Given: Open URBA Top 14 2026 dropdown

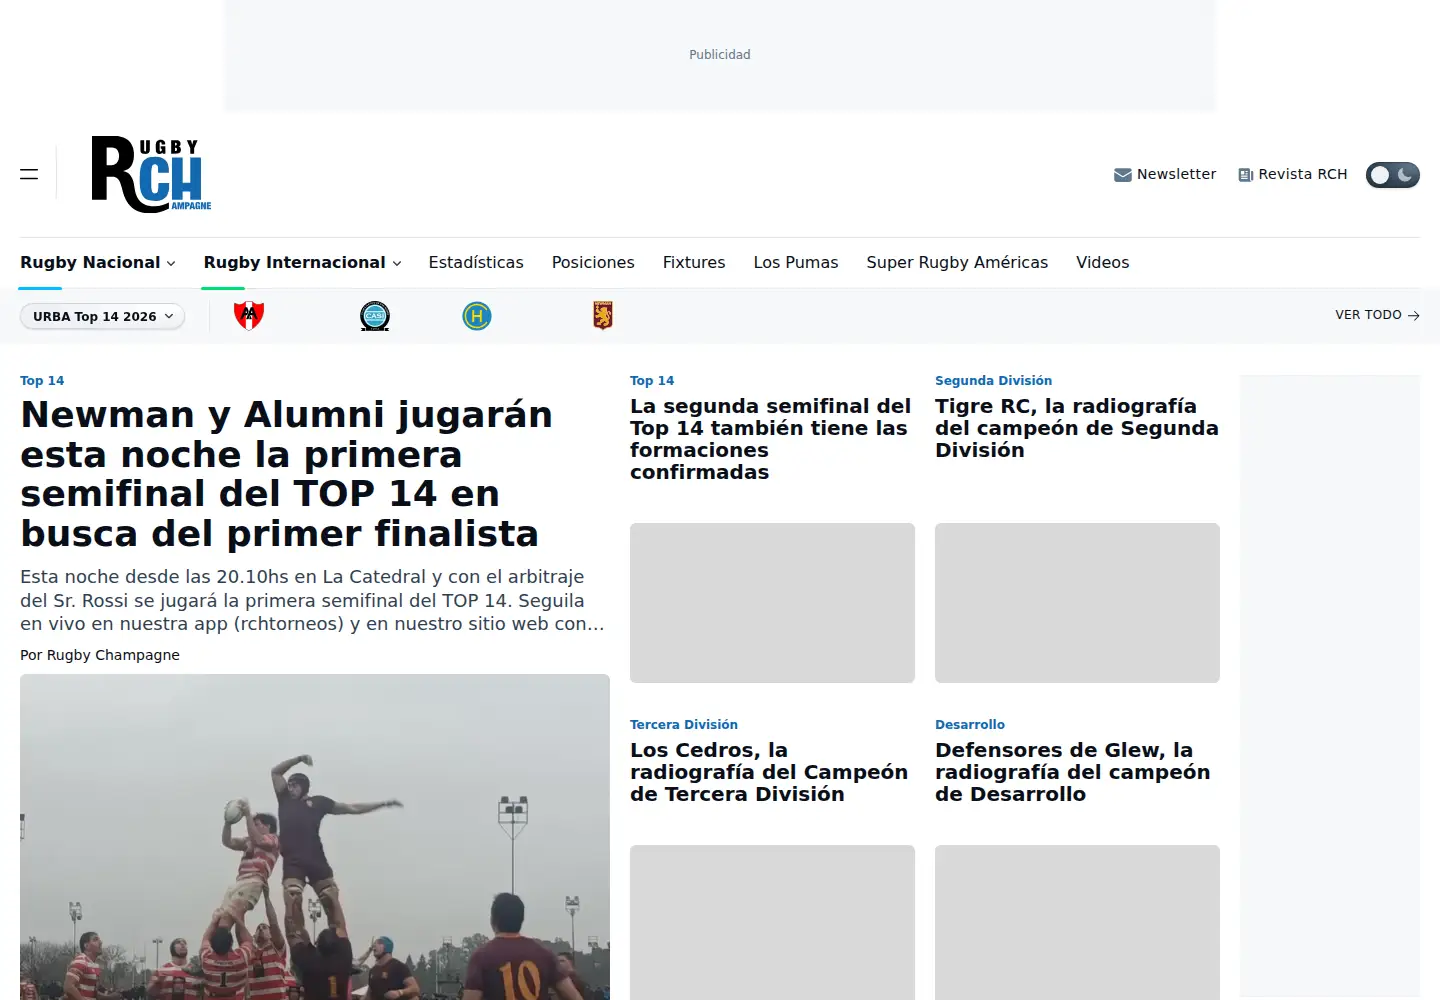Looking at the screenshot, I should click(103, 316).
